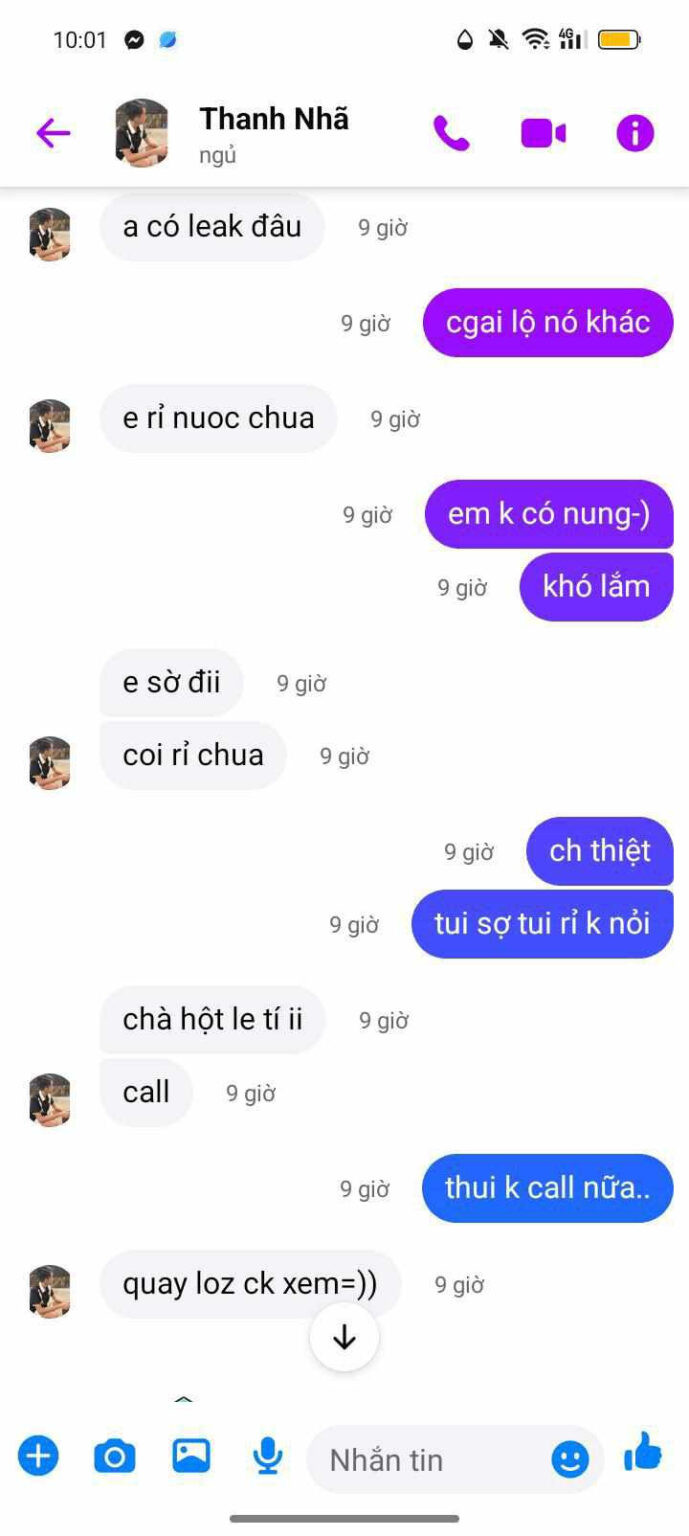
Task: Open Thanh Nhã profile picture in header
Action: [x=142, y=133]
